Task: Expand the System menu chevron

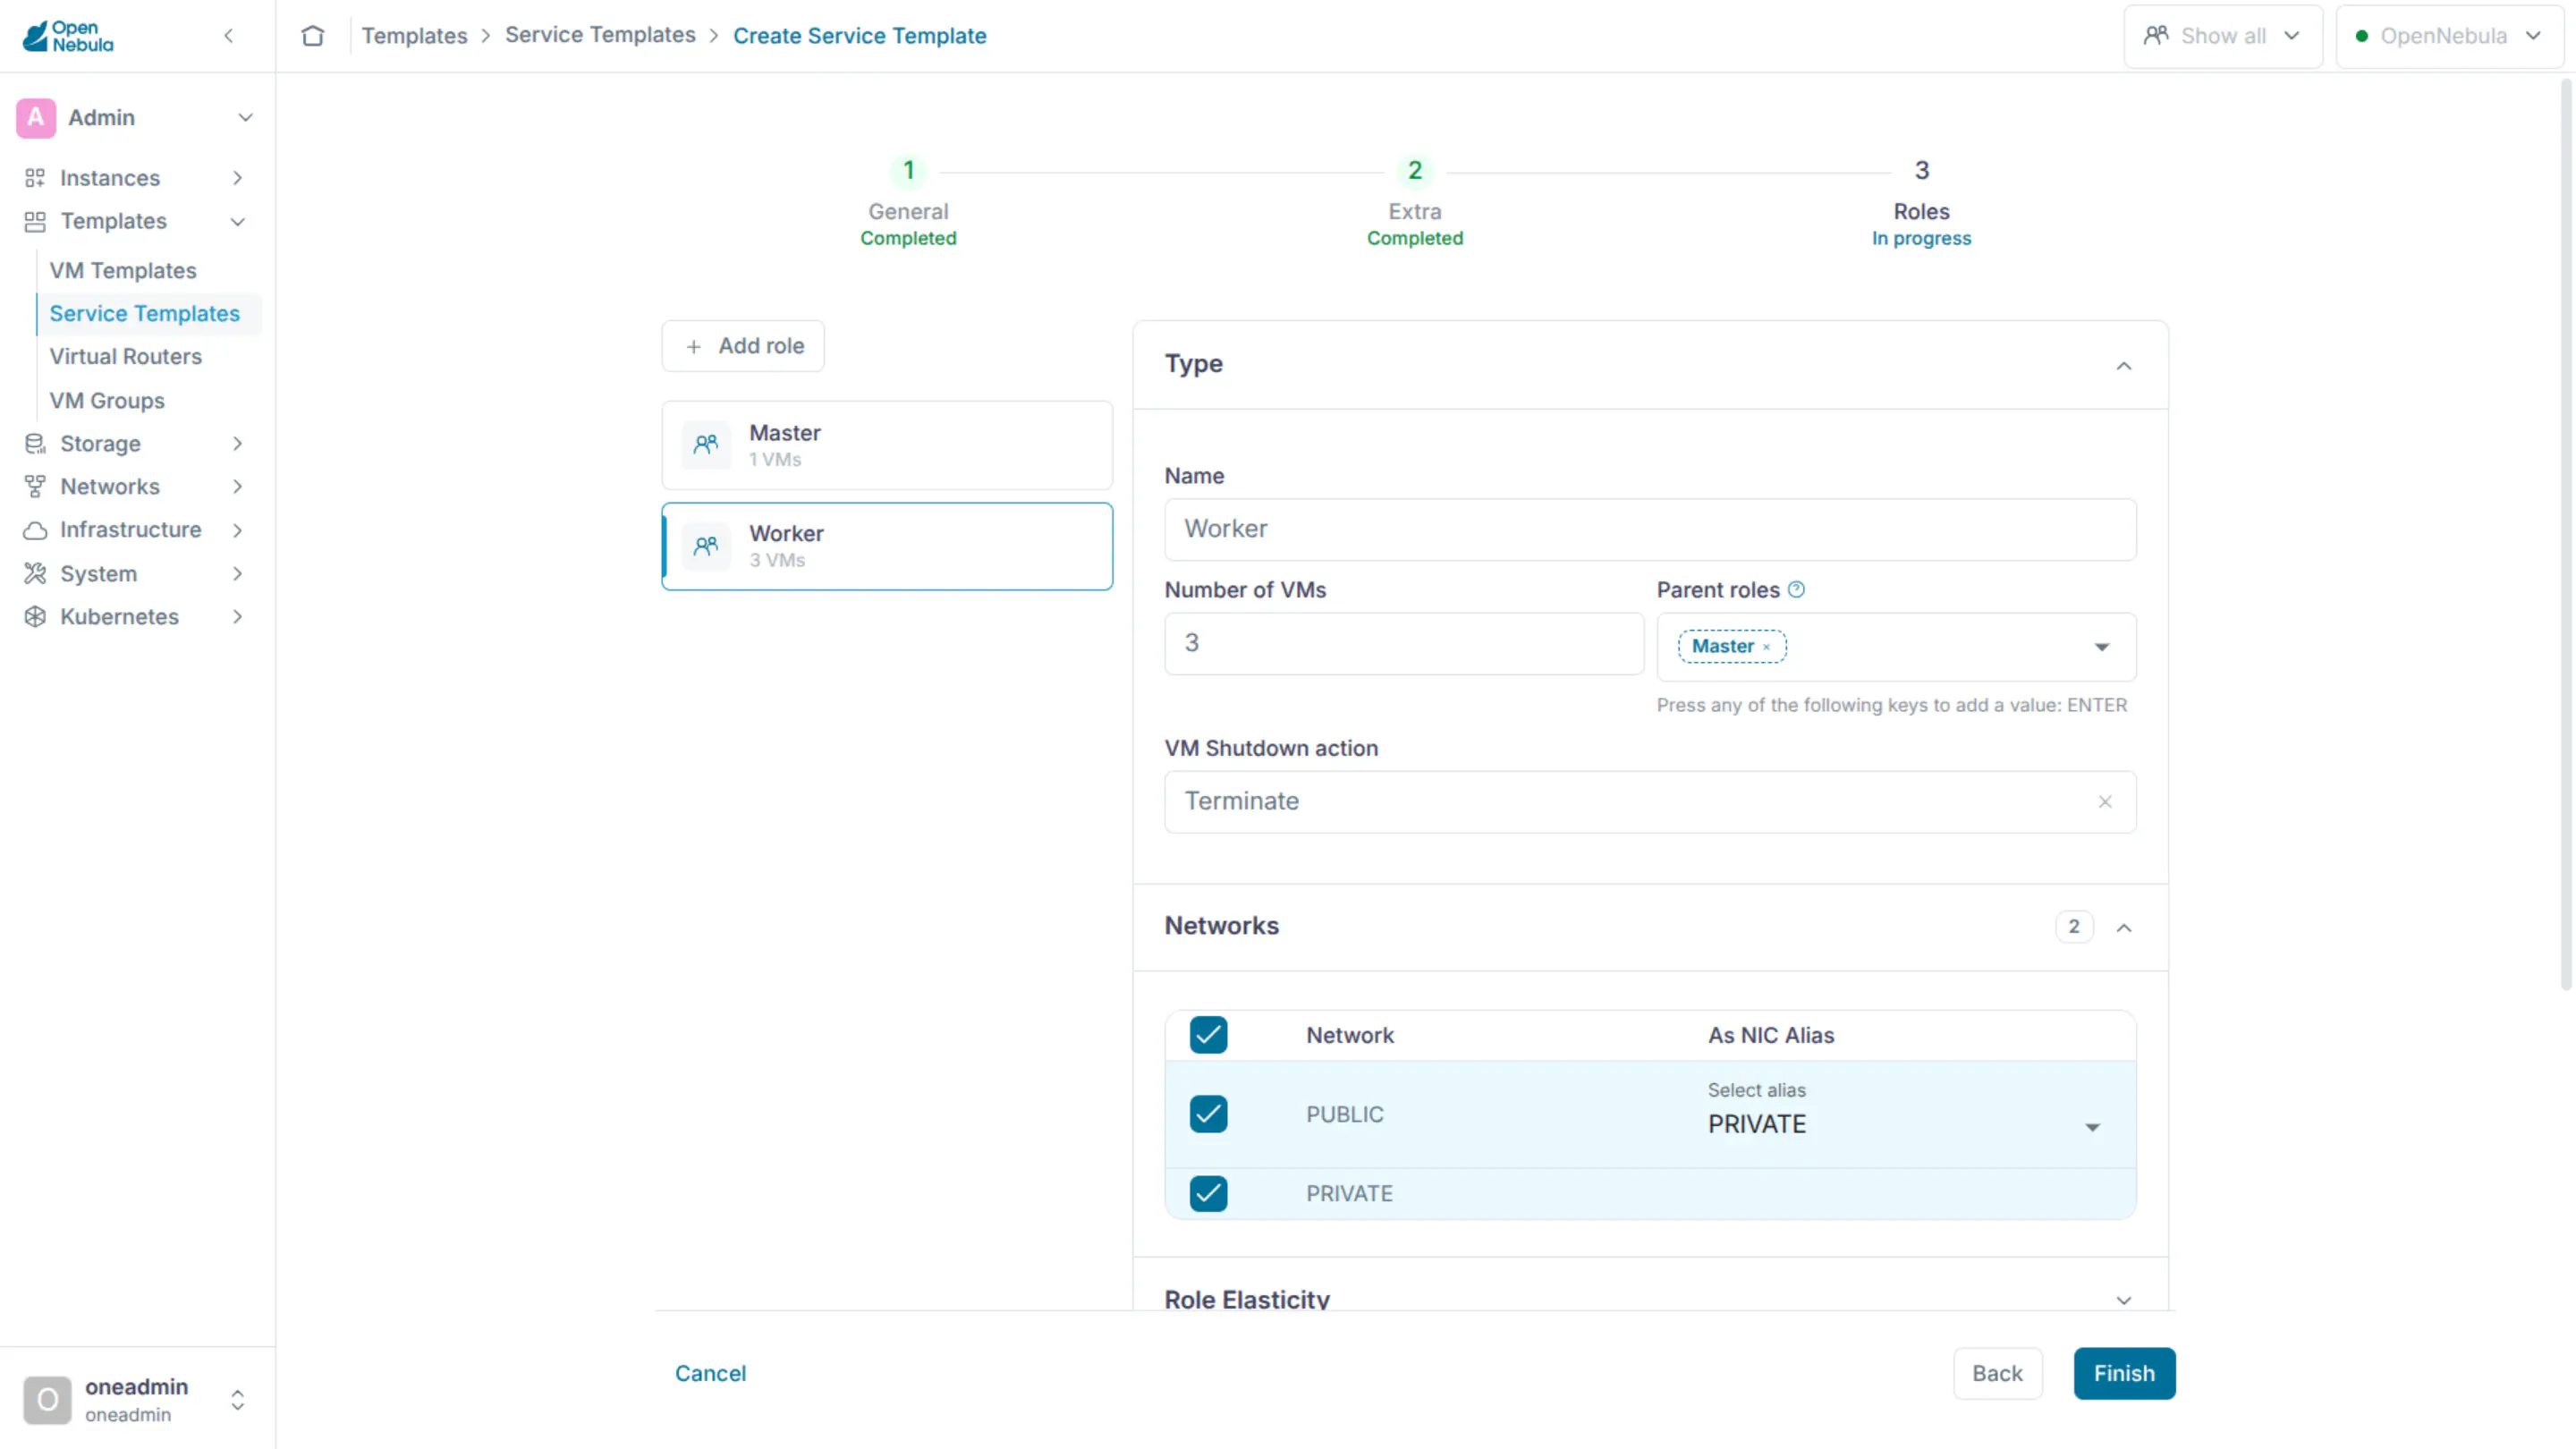Action: pos(237,573)
